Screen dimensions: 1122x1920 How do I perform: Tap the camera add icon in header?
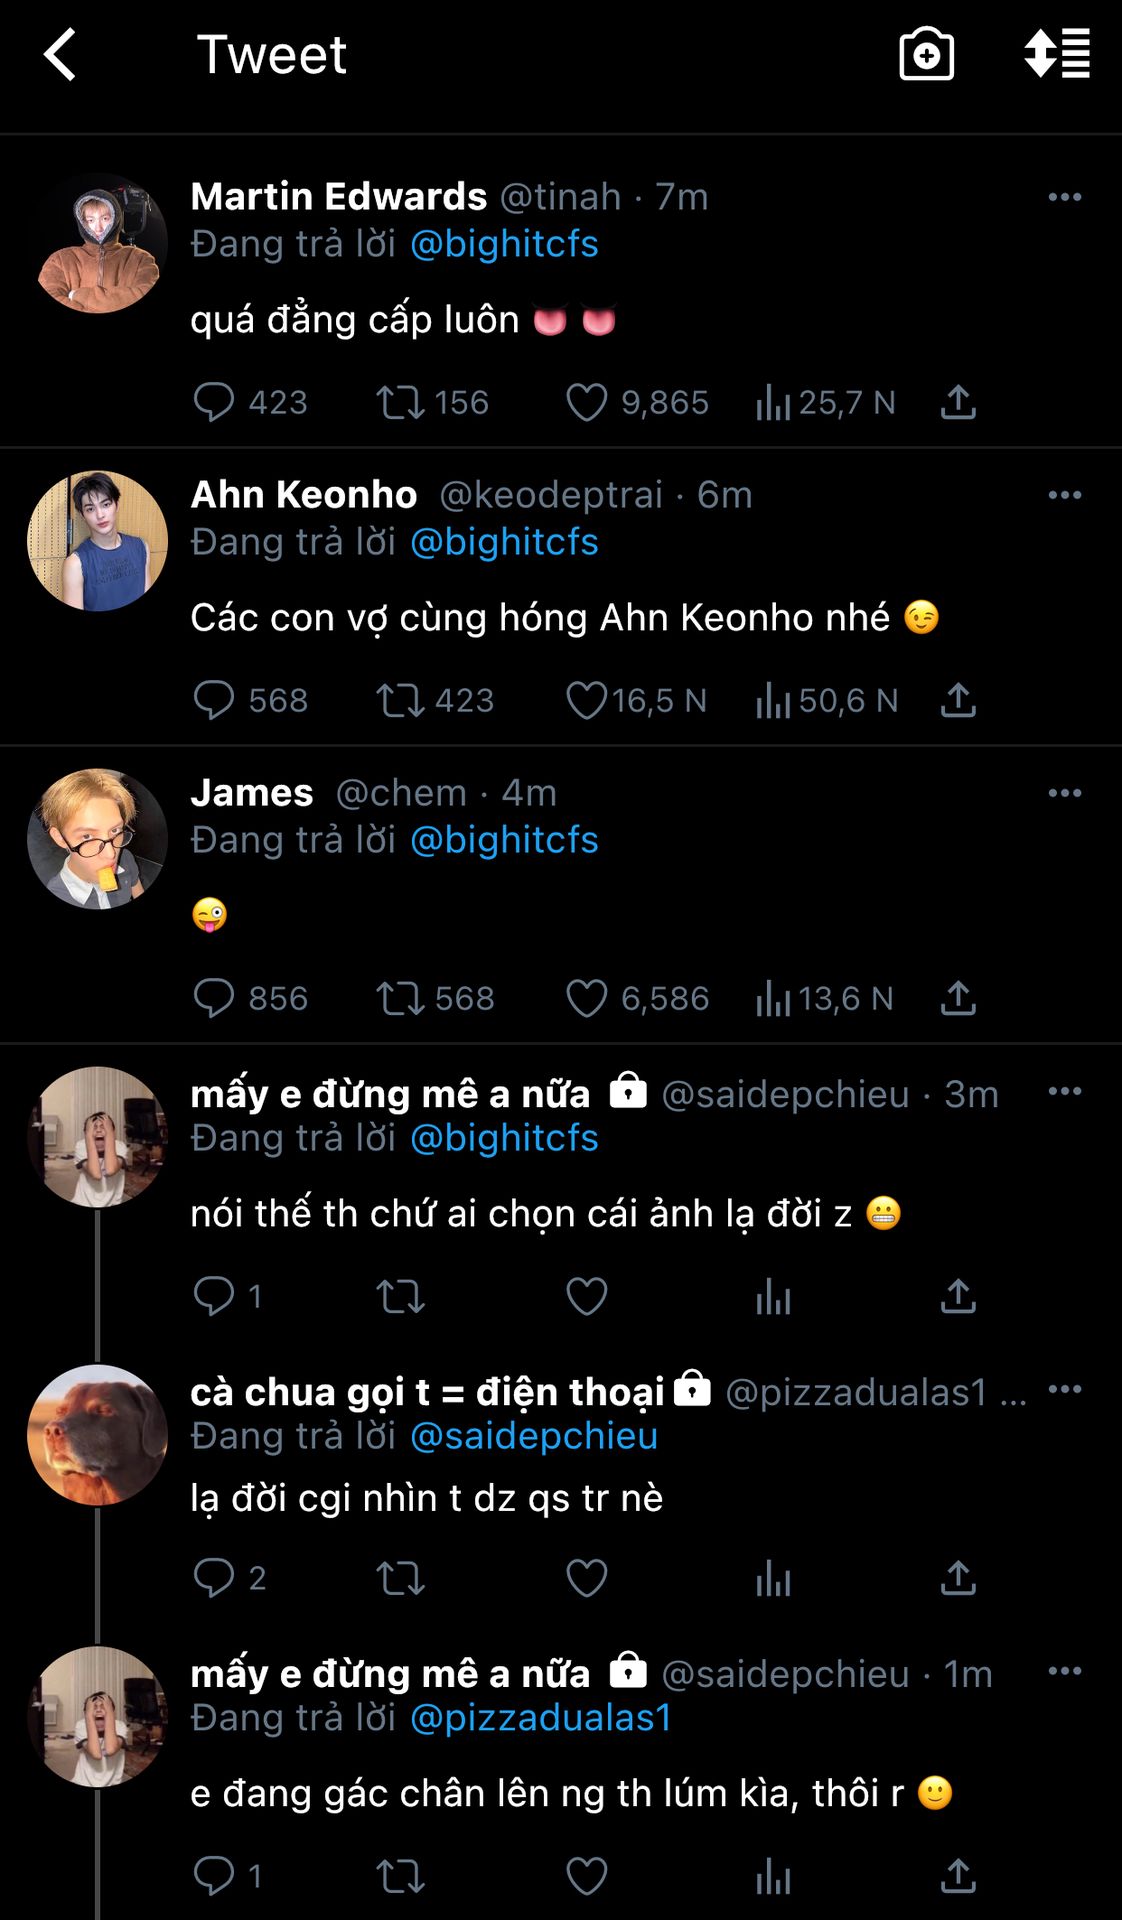click(x=926, y=54)
